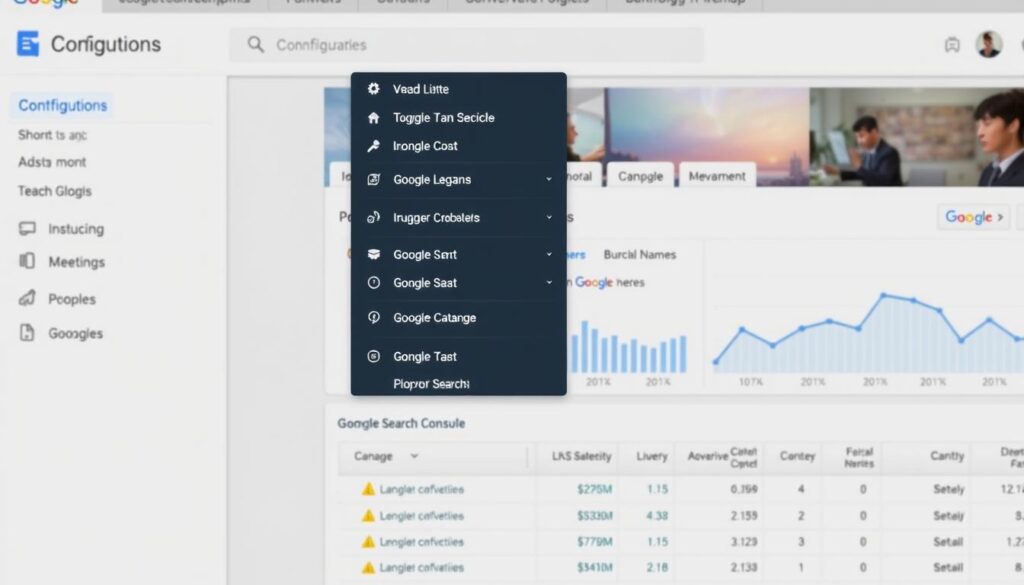Click the Gongle Search Consule heading

coord(401,423)
